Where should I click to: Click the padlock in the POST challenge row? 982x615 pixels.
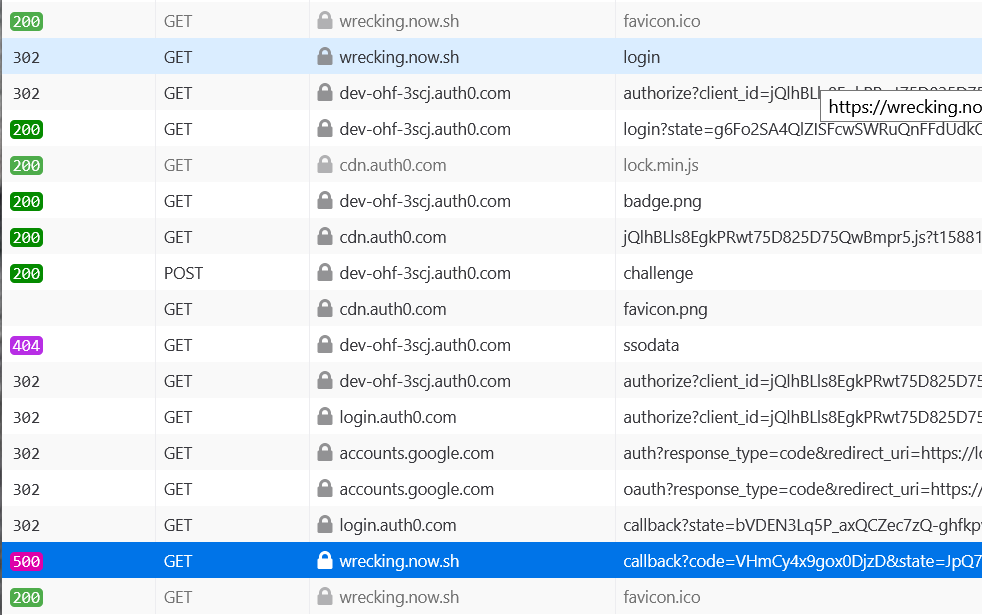pos(324,272)
